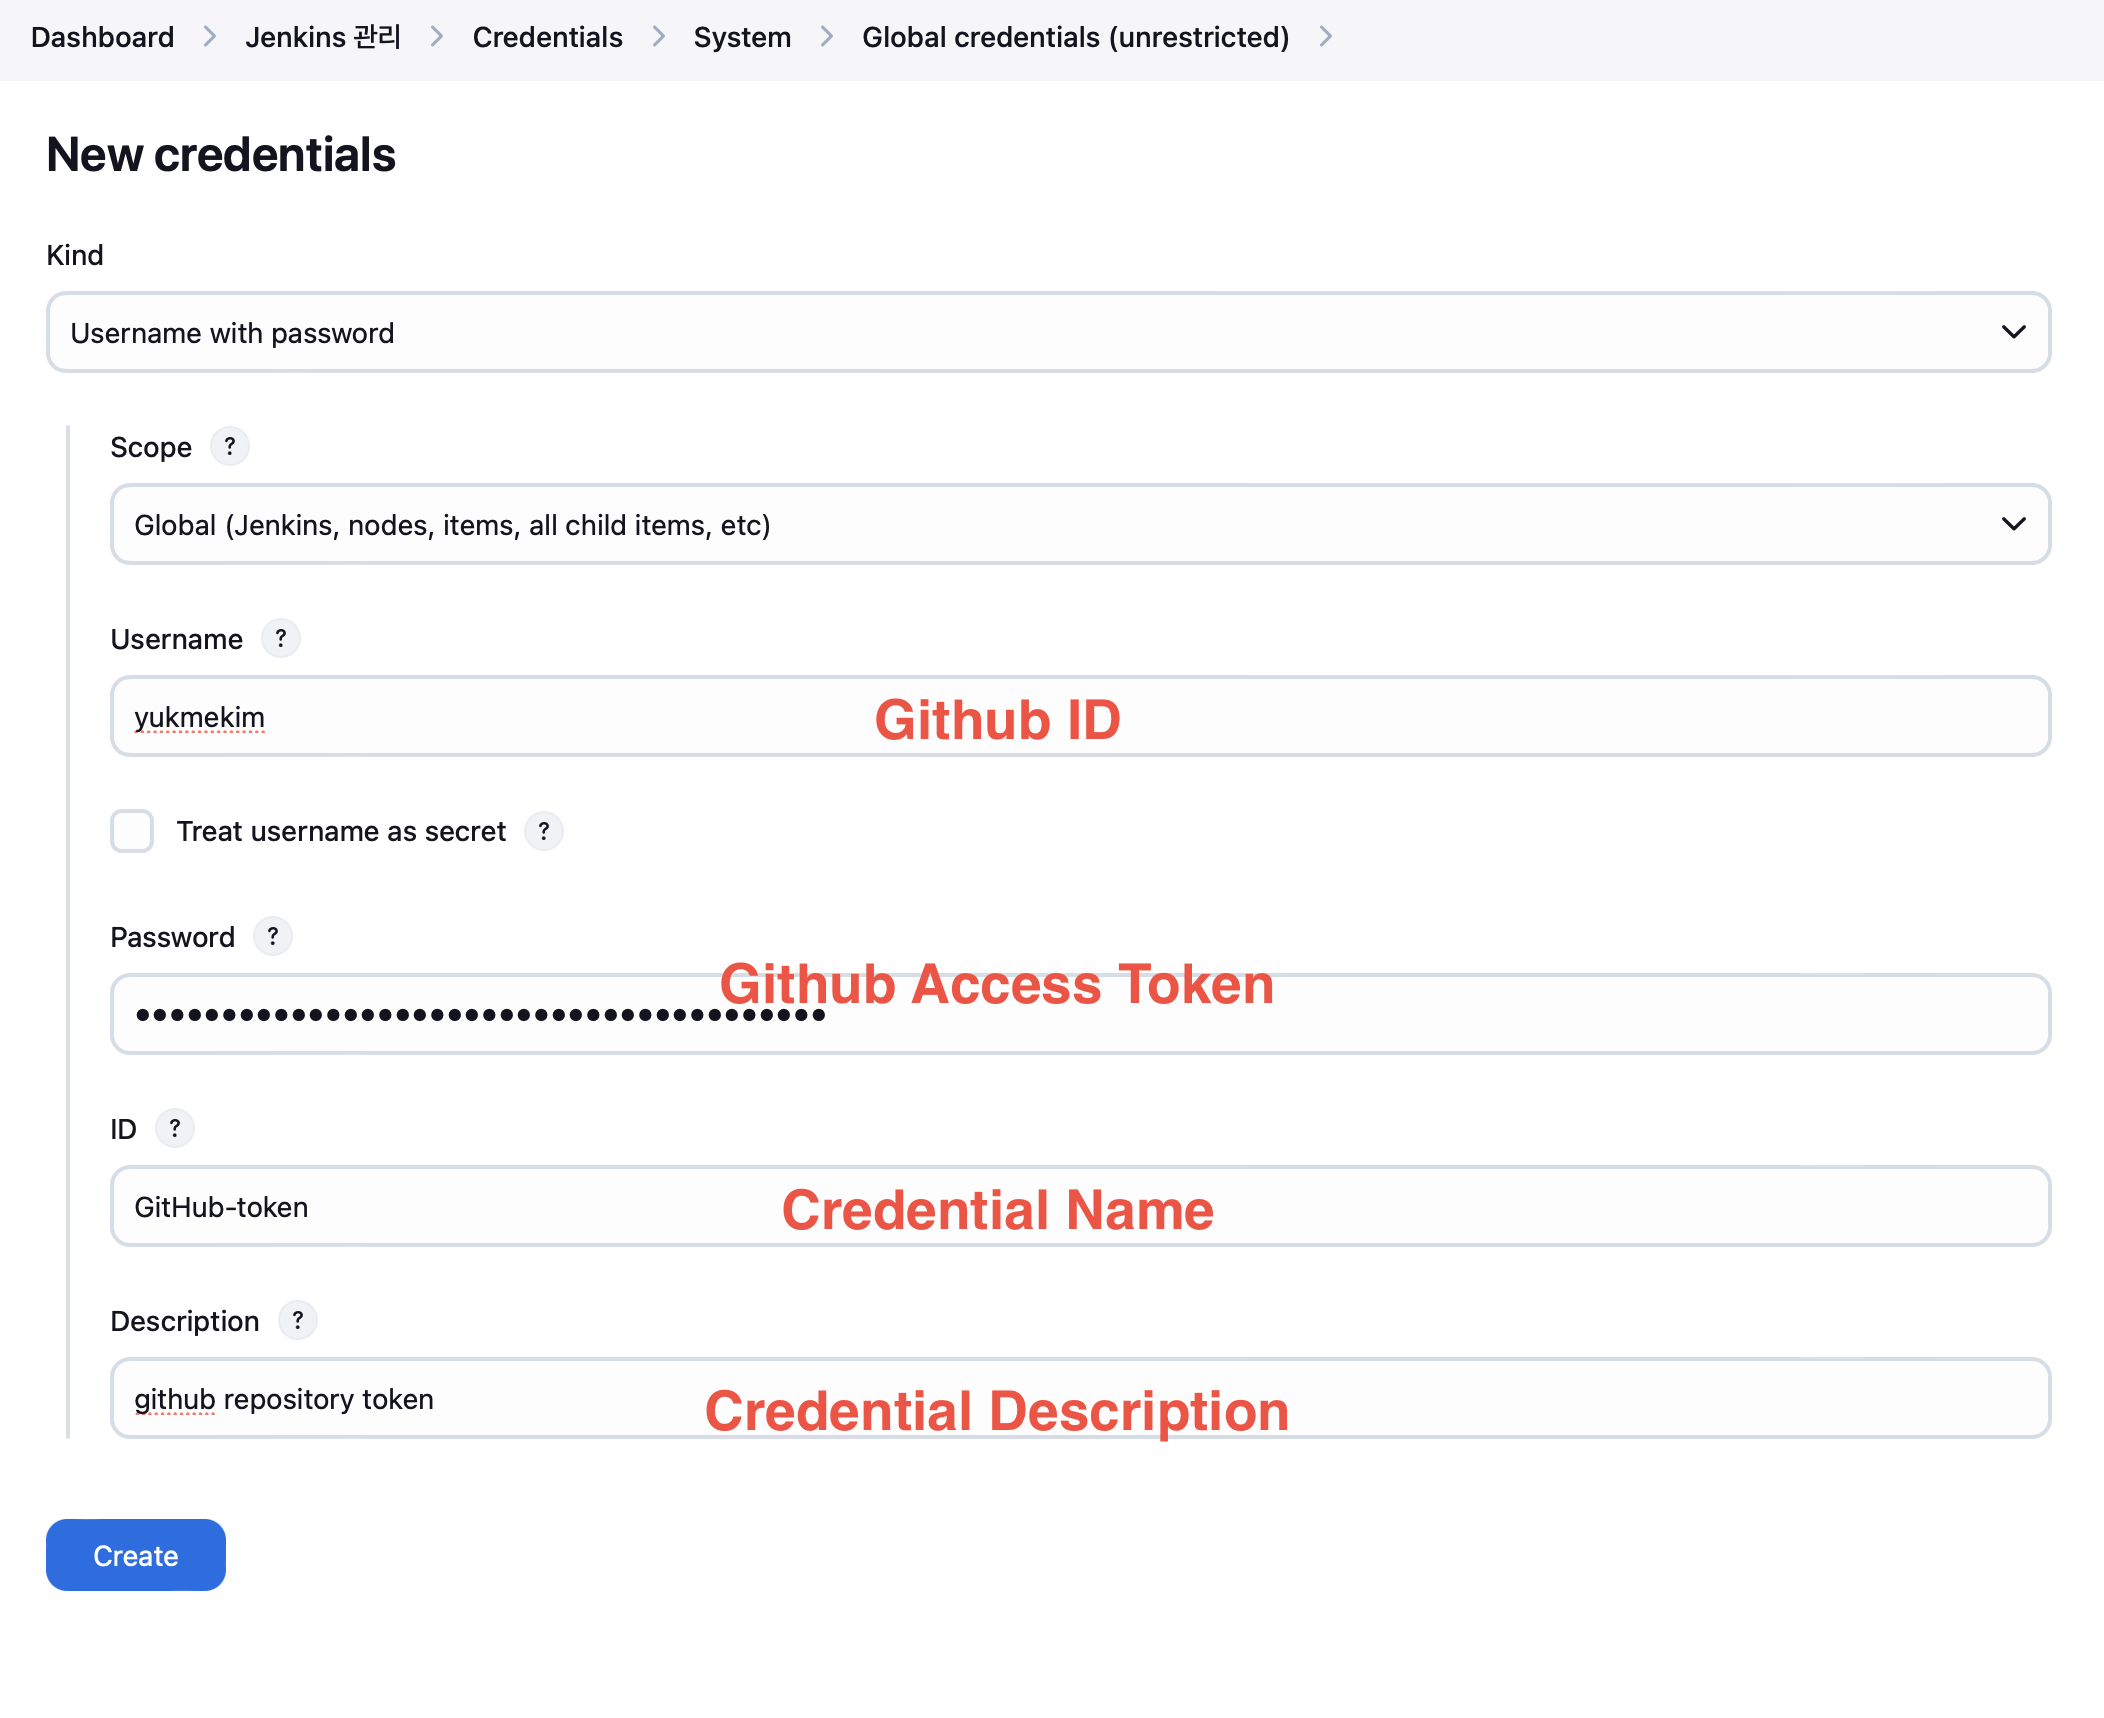Image resolution: width=2104 pixels, height=1718 pixels.
Task: Click the ID field help icon
Action: coord(175,1128)
